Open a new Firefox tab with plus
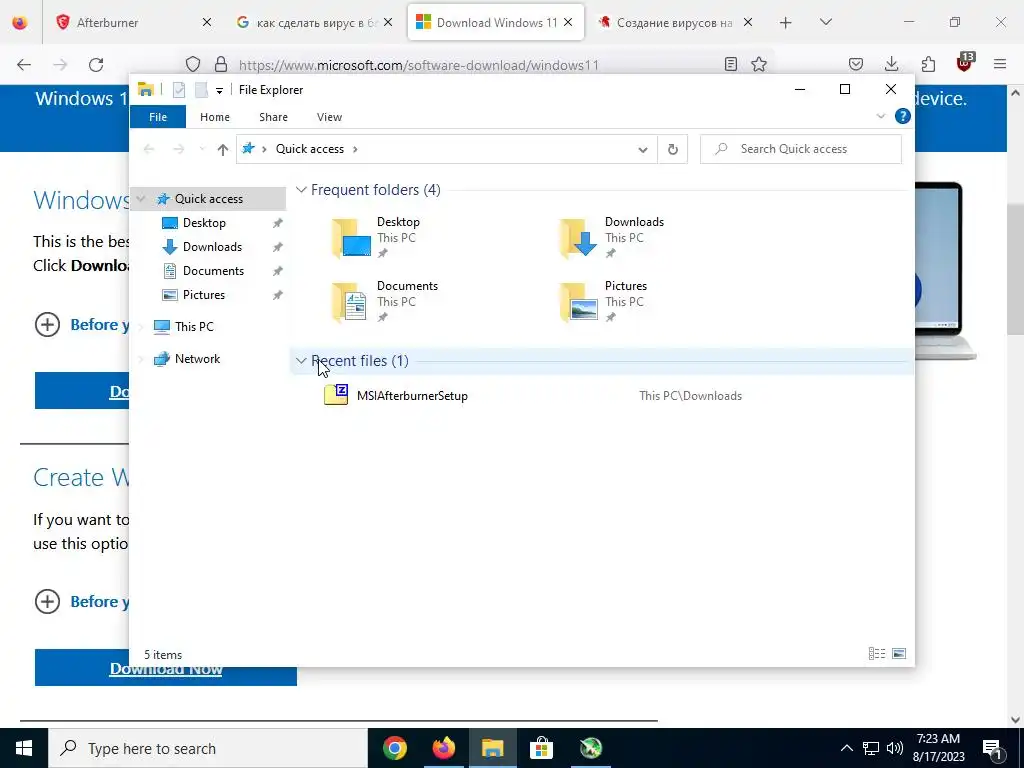This screenshot has height=768, width=1024. (x=786, y=23)
